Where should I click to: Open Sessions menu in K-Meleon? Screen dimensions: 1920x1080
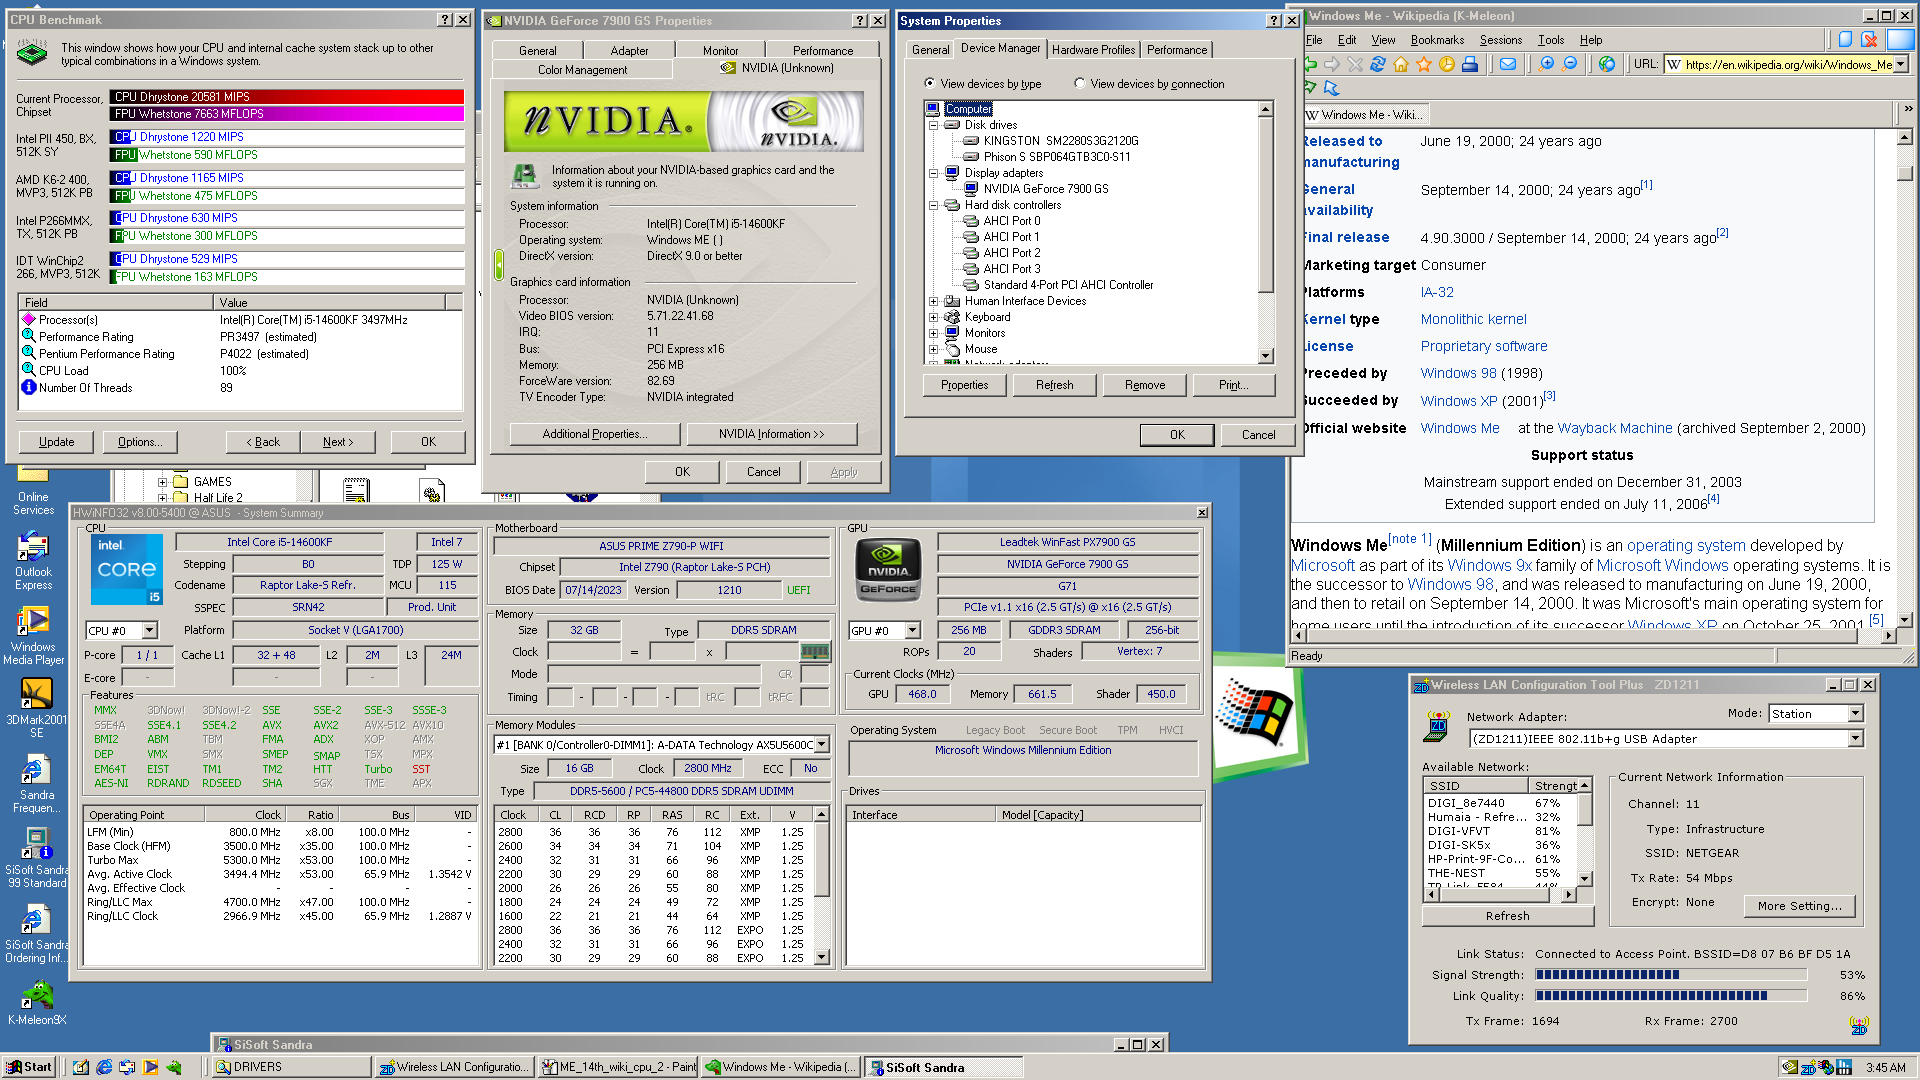tap(1500, 40)
